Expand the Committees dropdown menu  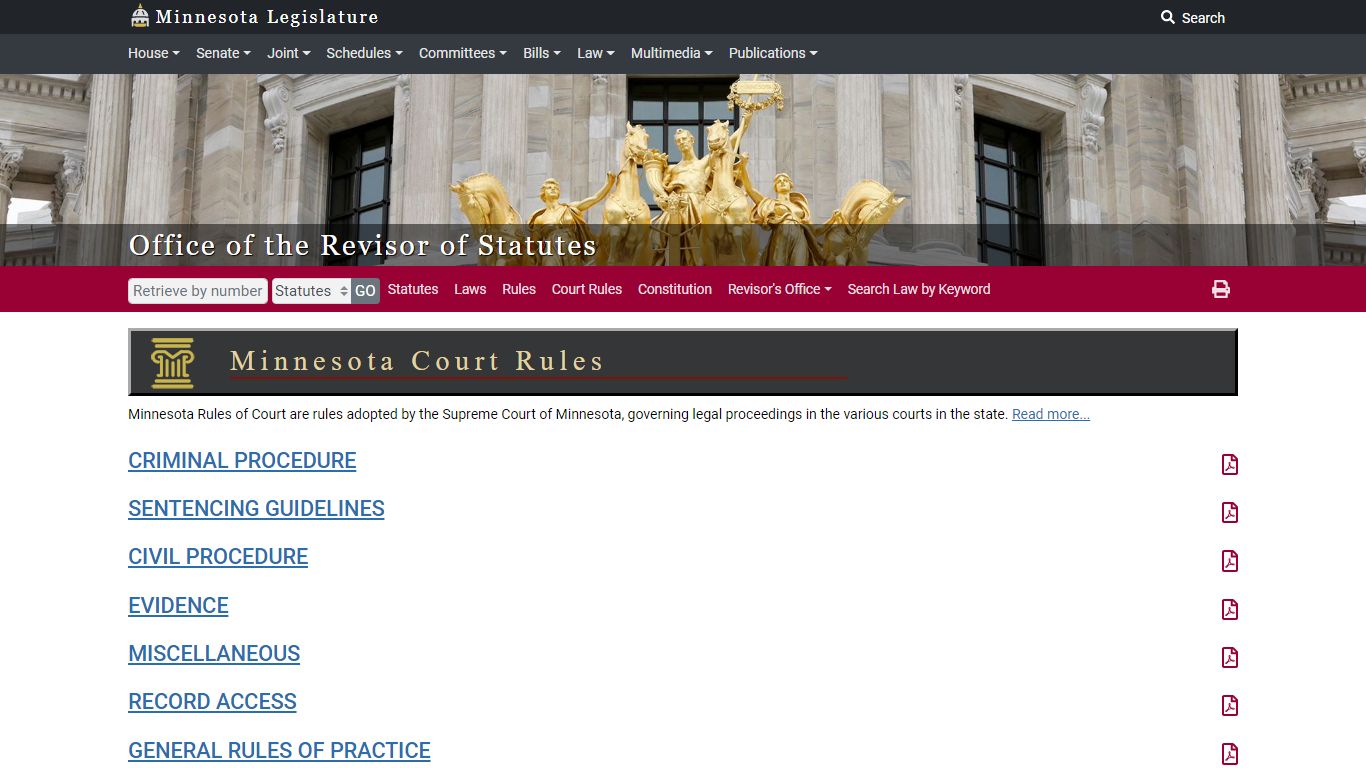click(462, 53)
